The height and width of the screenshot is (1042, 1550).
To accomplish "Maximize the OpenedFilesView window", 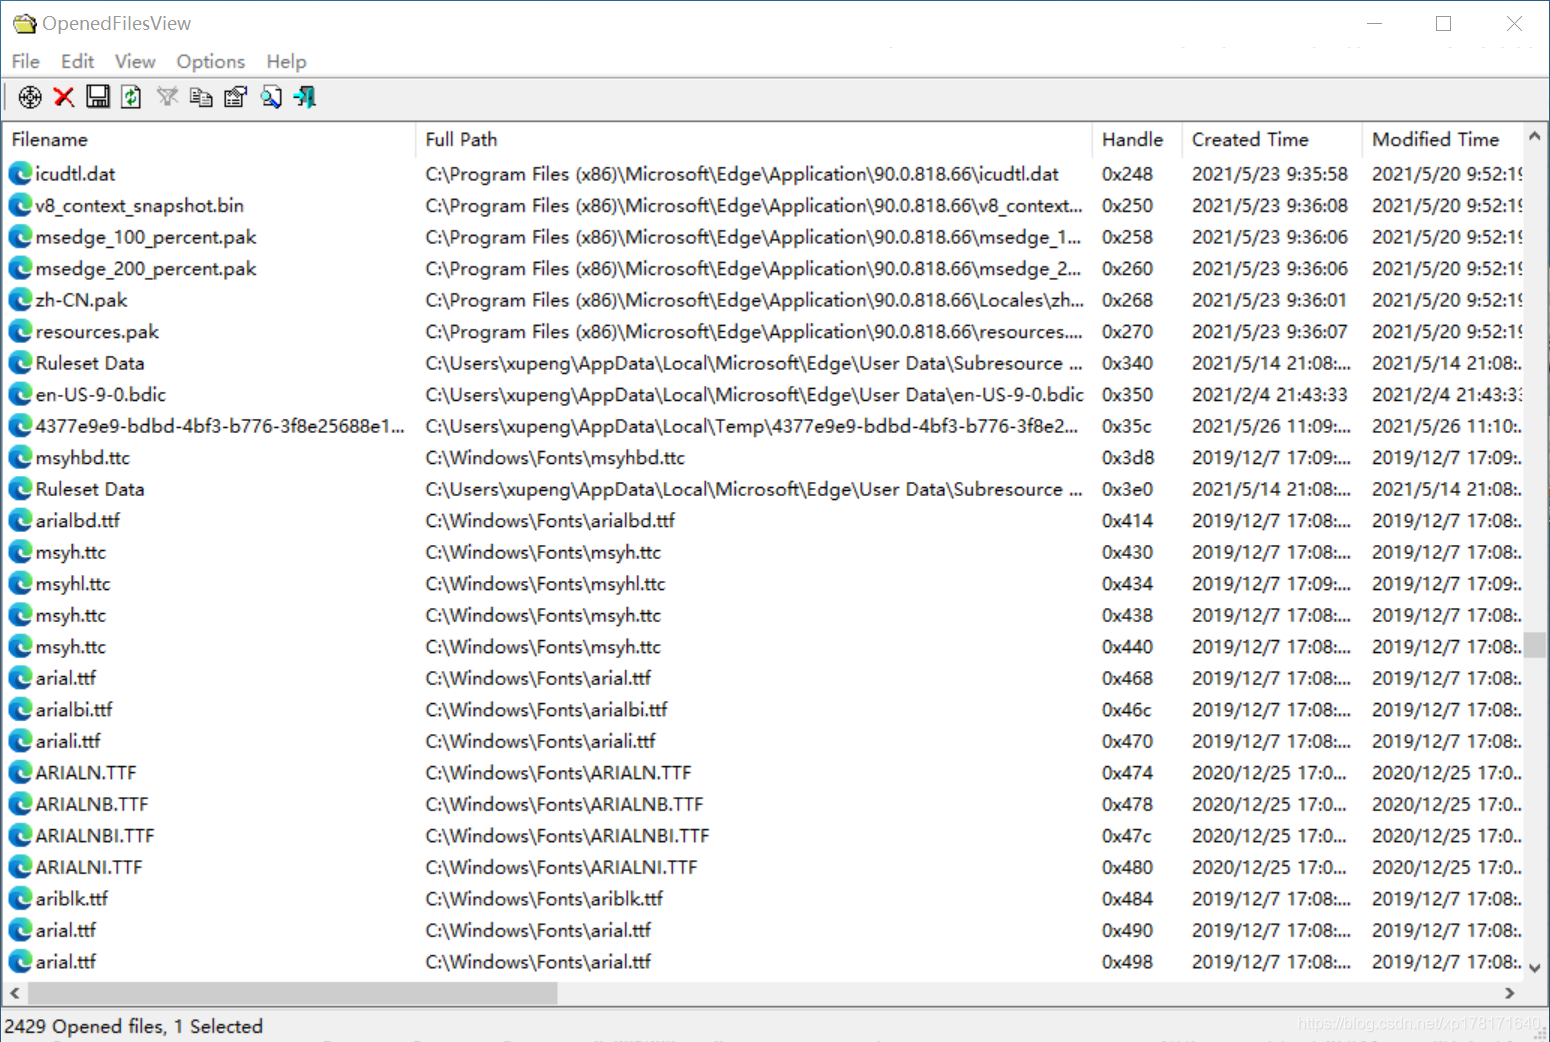I will click(1443, 23).
